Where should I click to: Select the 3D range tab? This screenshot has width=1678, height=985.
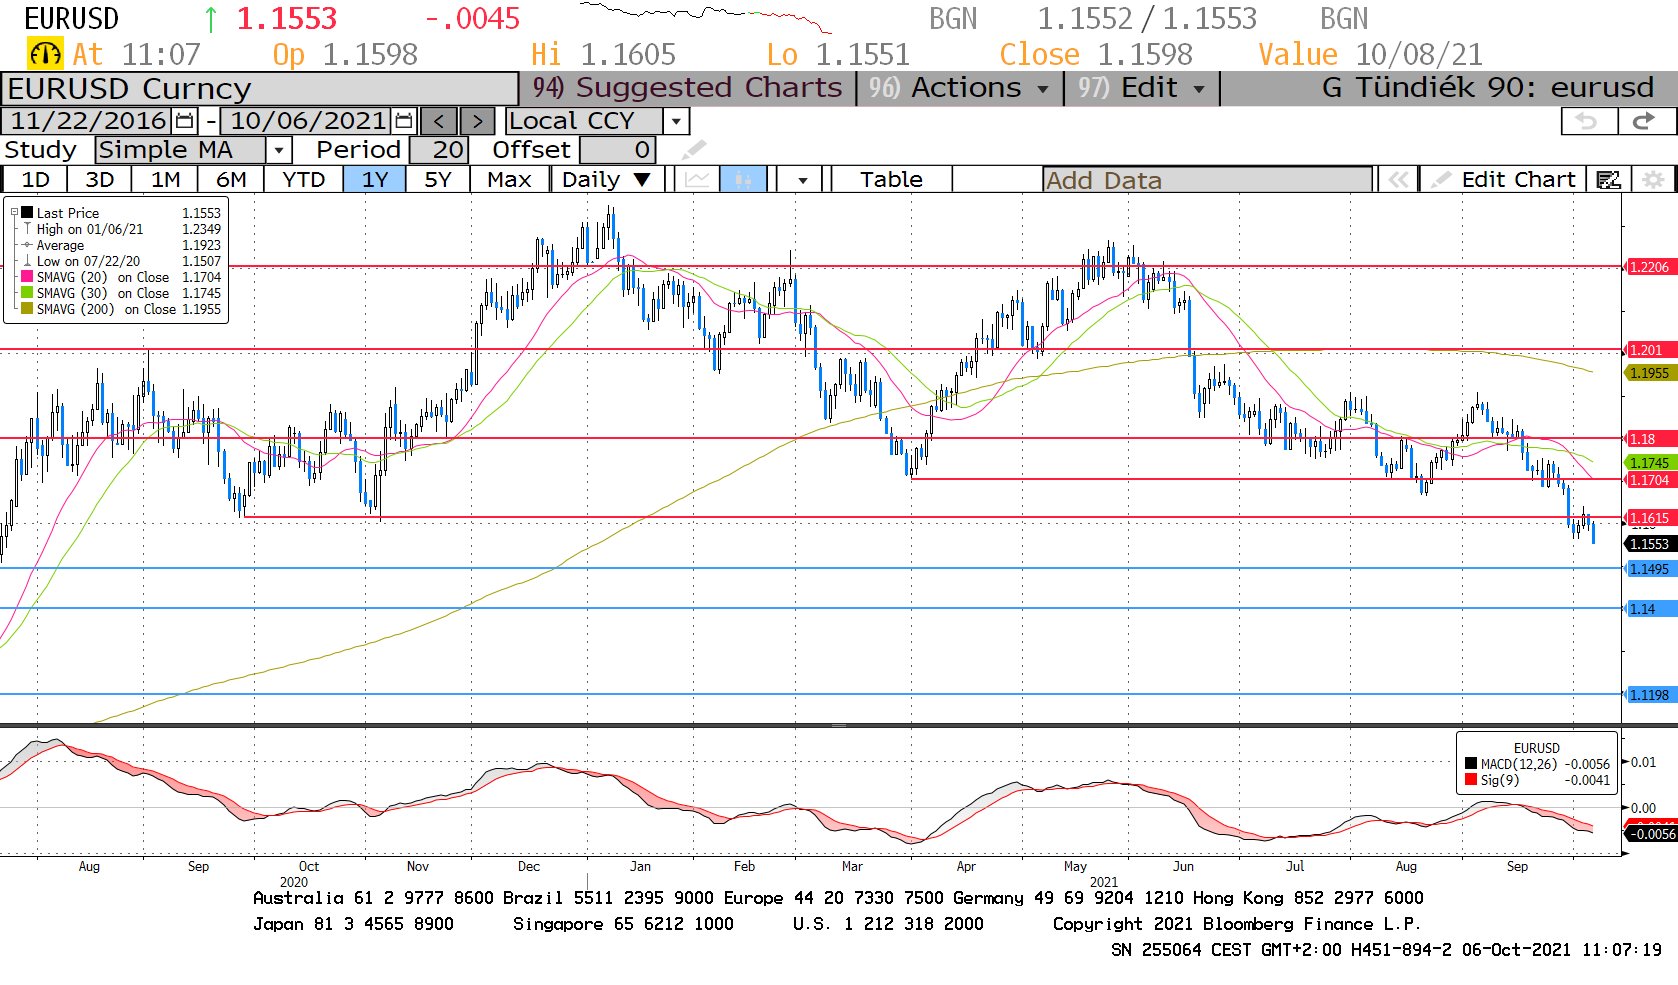[100, 180]
